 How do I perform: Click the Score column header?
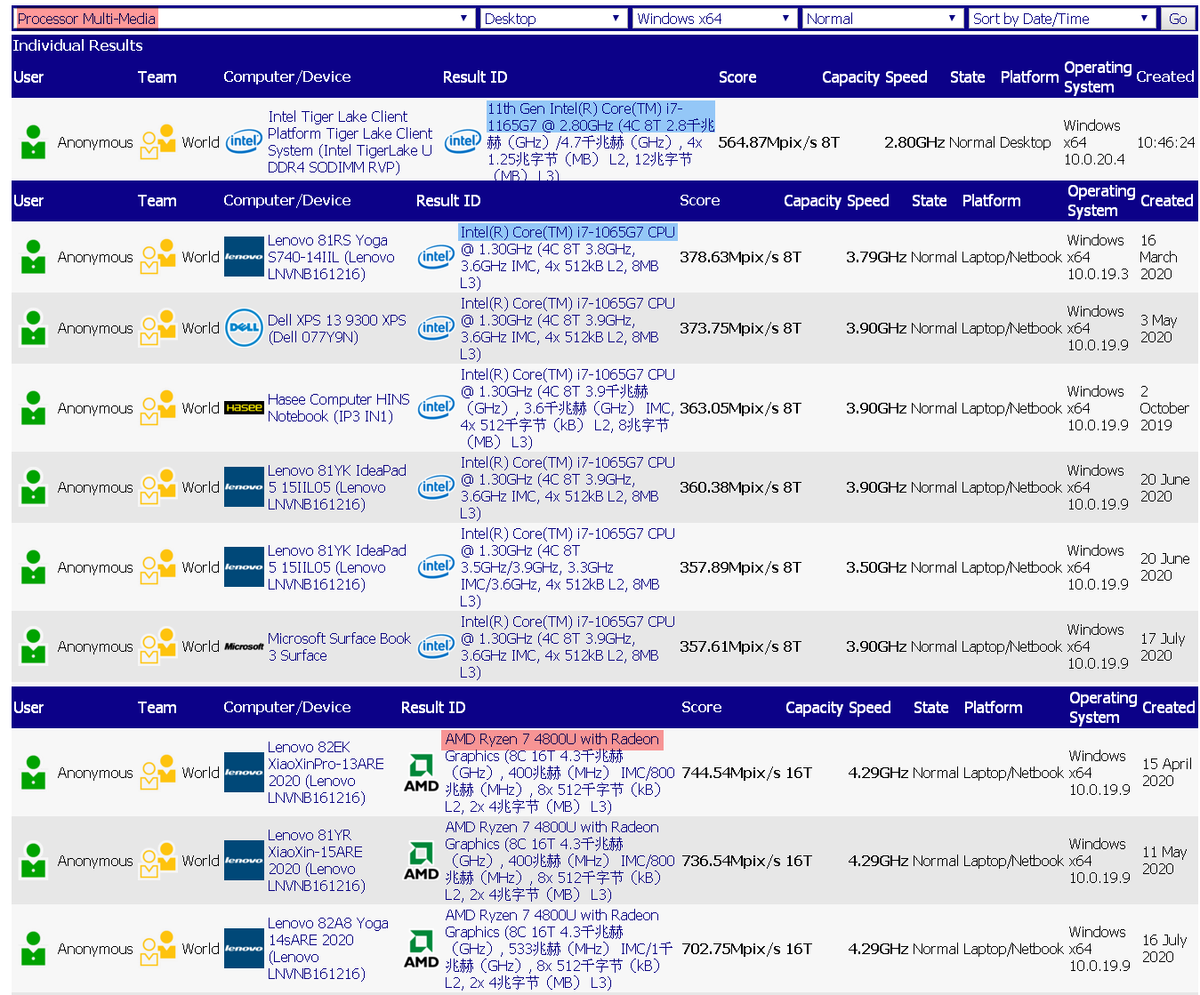click(737, 77)
